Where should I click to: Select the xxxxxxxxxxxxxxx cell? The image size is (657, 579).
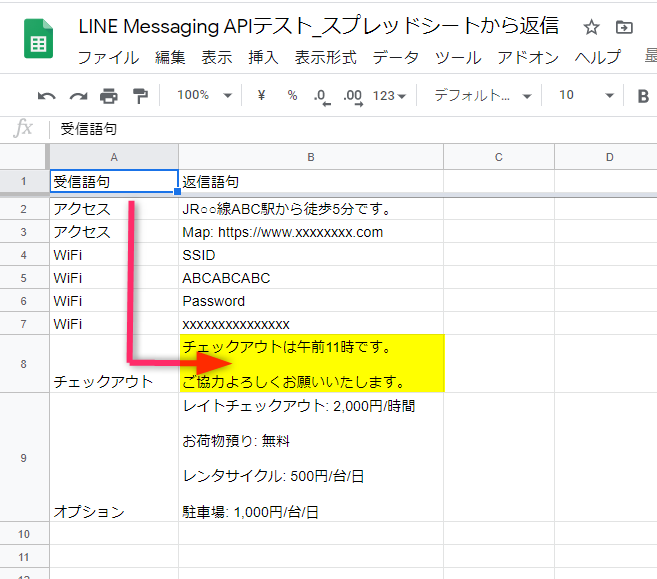(310, 324)
